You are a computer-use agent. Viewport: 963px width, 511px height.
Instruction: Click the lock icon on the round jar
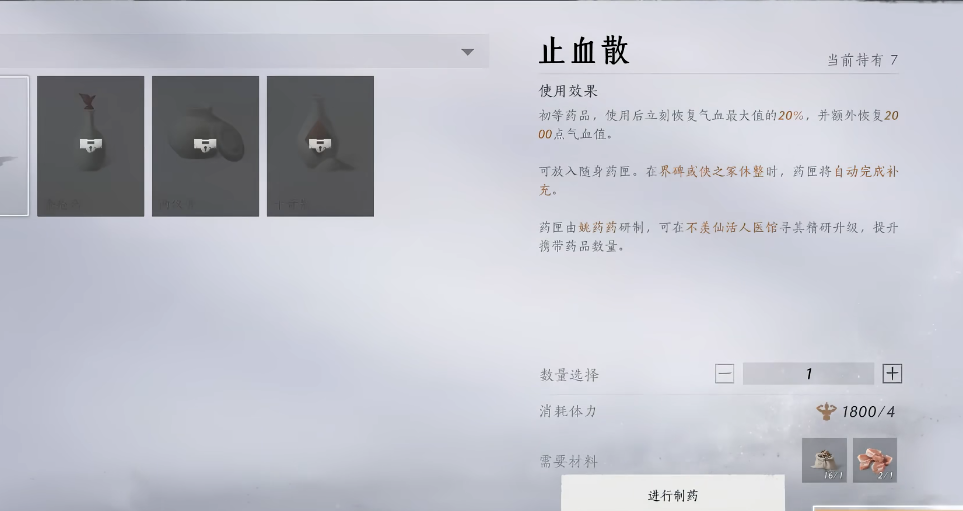tap(205, 146)
